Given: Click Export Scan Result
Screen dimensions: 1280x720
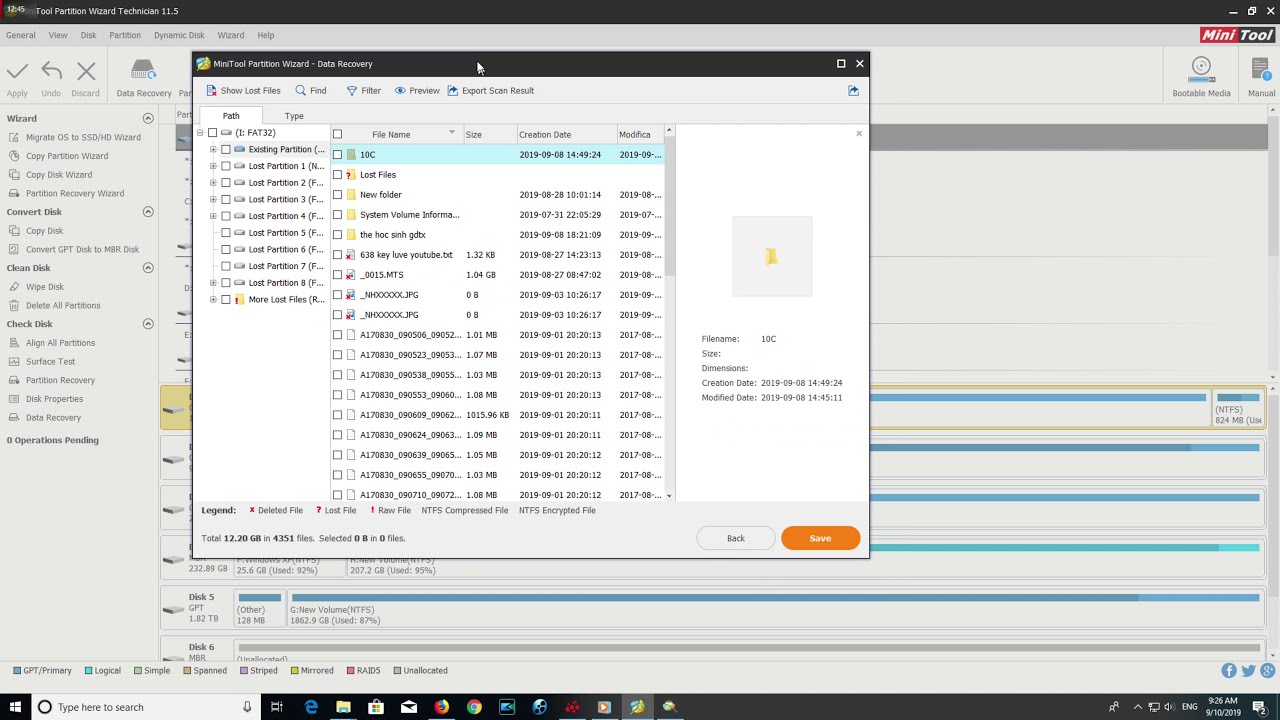Looking at the screenshot, I should point(490,90).
